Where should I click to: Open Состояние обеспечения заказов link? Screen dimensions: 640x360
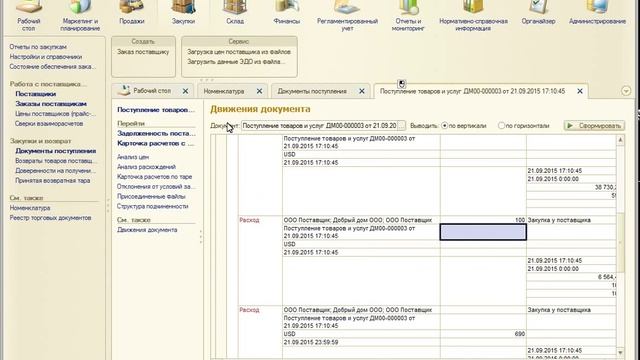[x=52, y=67]
